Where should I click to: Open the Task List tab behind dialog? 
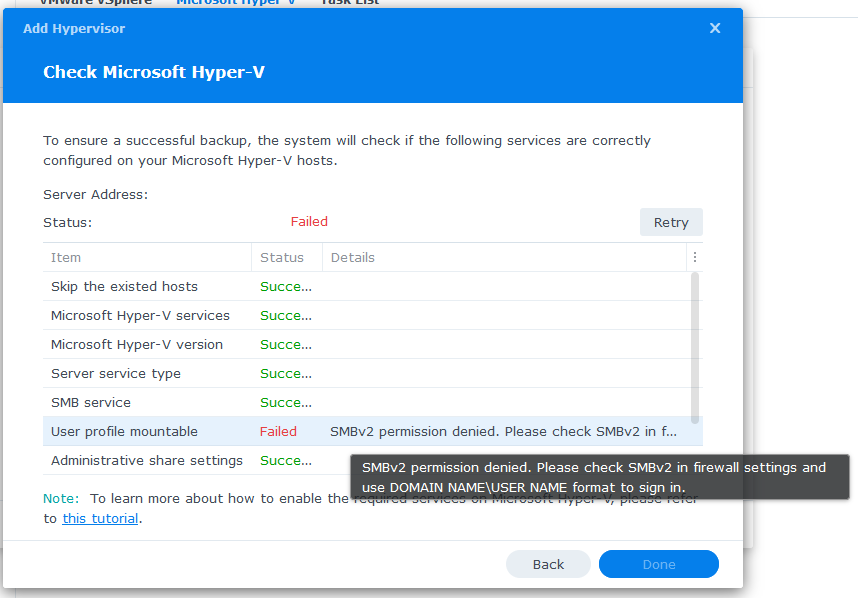point(350,2)
